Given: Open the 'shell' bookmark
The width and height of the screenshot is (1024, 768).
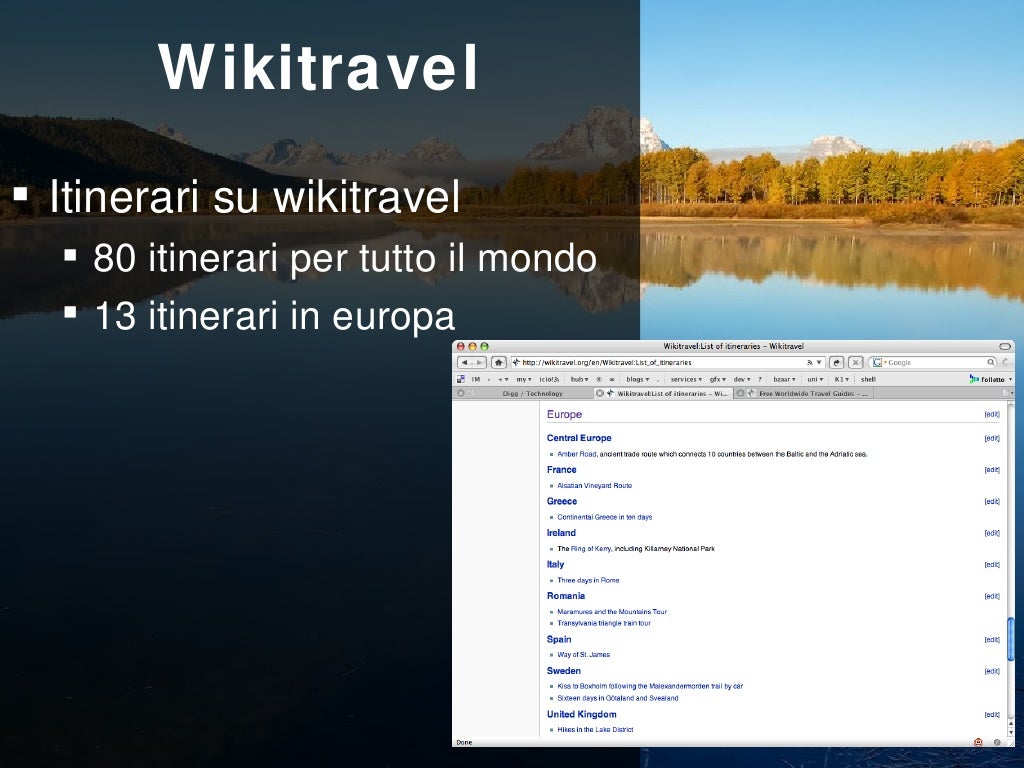Looking at the screenshot, I should click(868, 379).
